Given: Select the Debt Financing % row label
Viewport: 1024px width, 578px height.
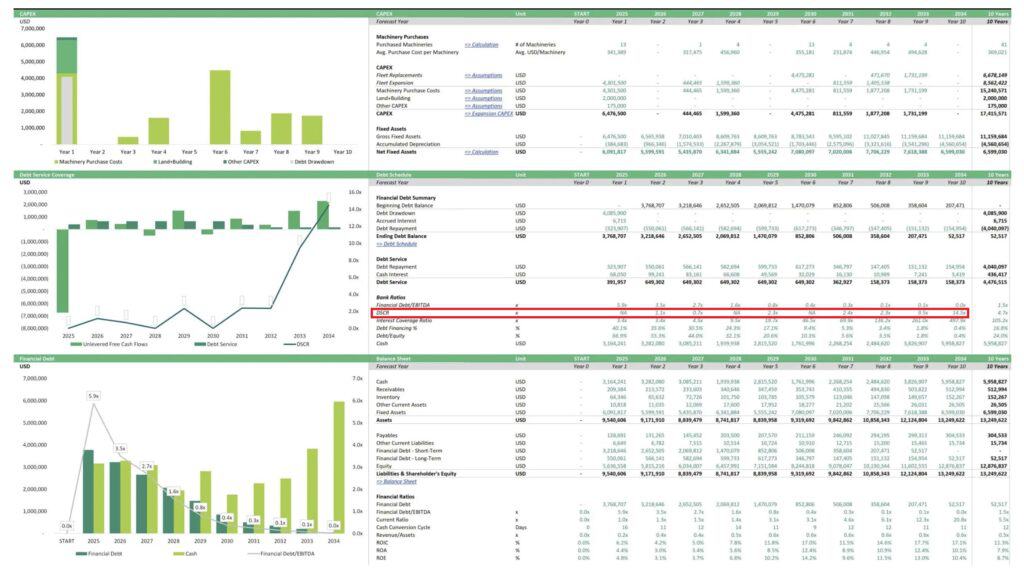Looking at the screenshot, I should 397,328.
